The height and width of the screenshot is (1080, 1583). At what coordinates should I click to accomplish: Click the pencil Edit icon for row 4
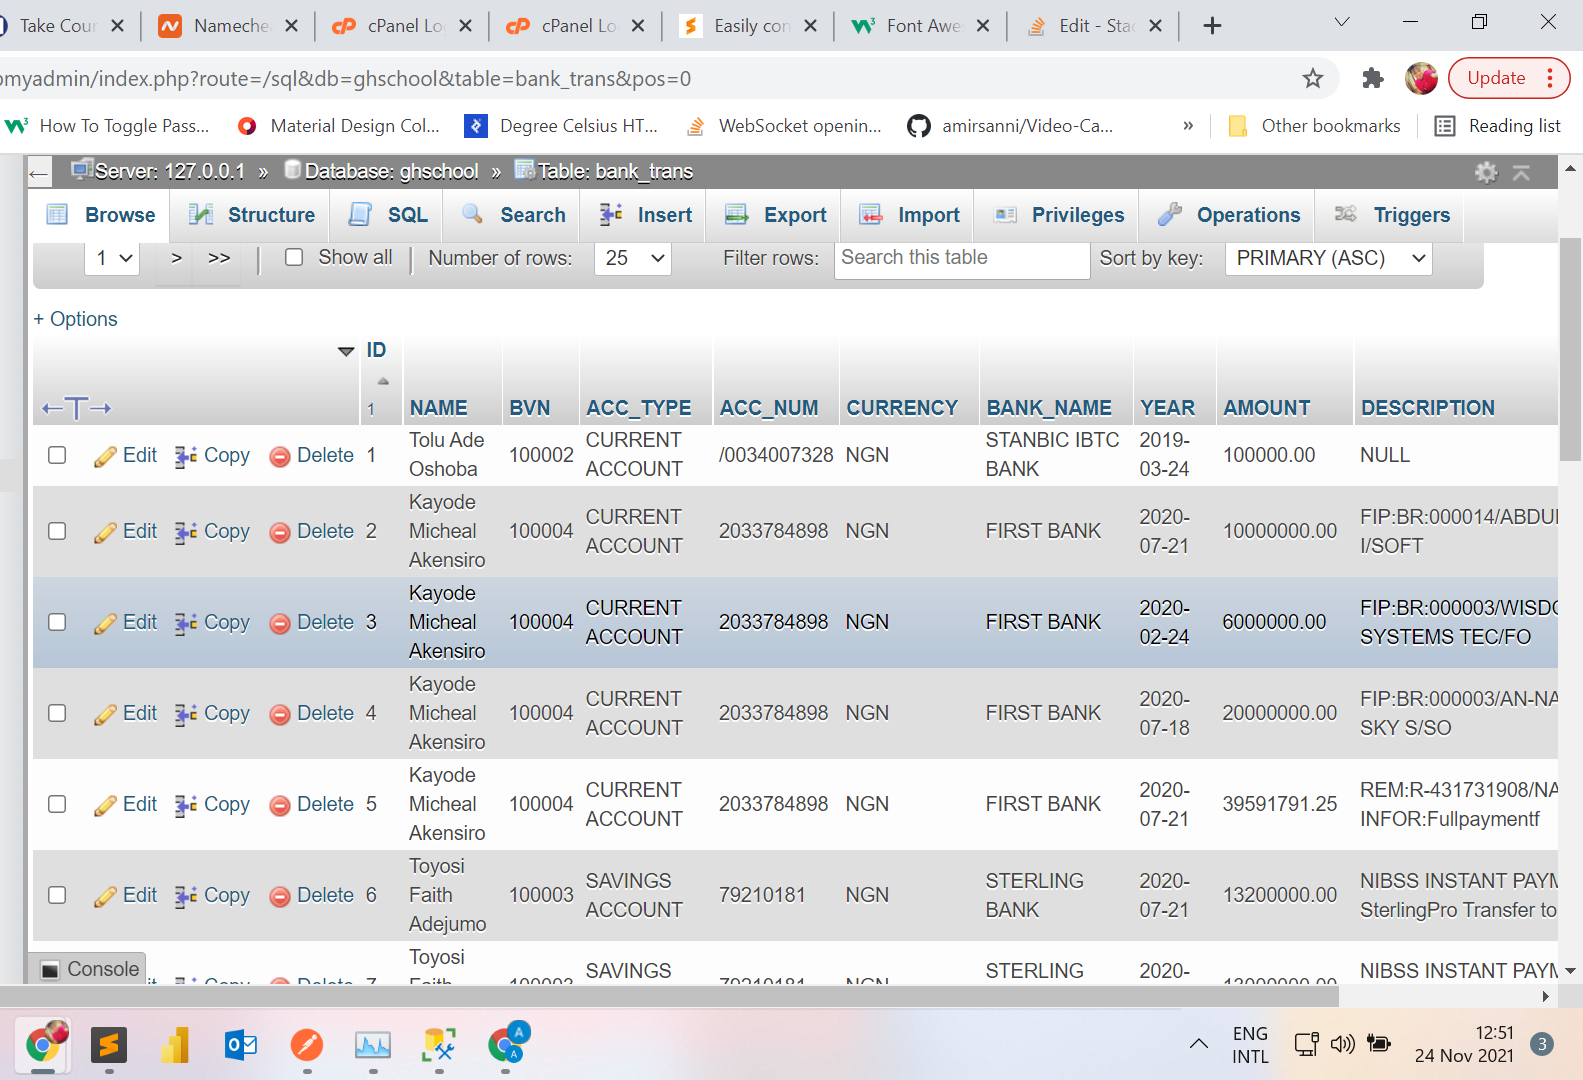[x=105, y=714]
